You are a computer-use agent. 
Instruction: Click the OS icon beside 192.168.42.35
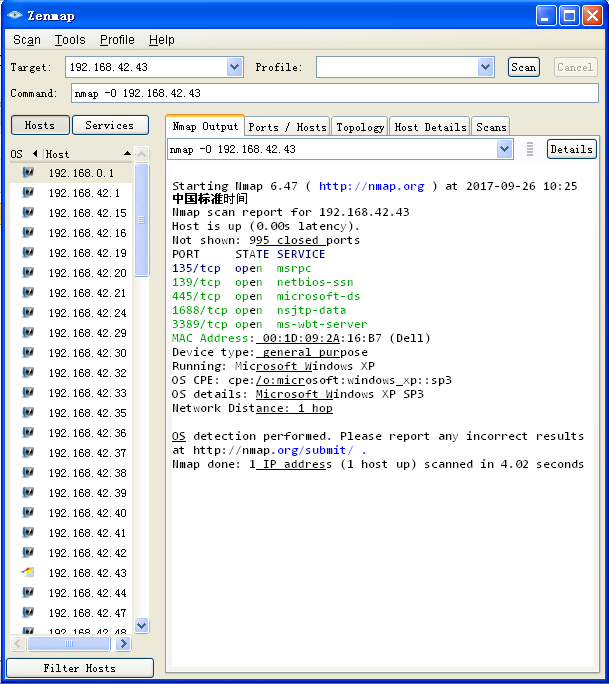tap(28, 412)
